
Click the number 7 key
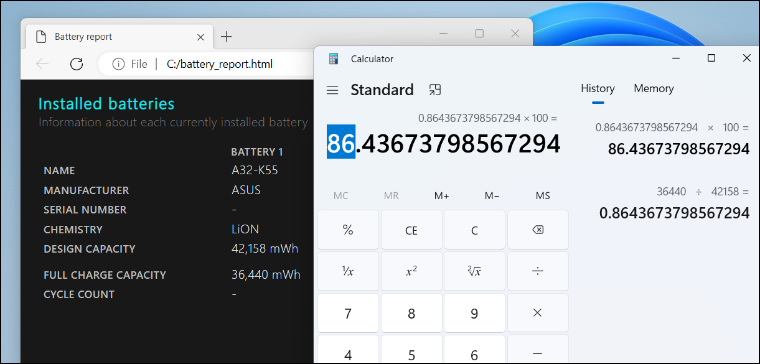pyautogui.click(x=348, y=313)
